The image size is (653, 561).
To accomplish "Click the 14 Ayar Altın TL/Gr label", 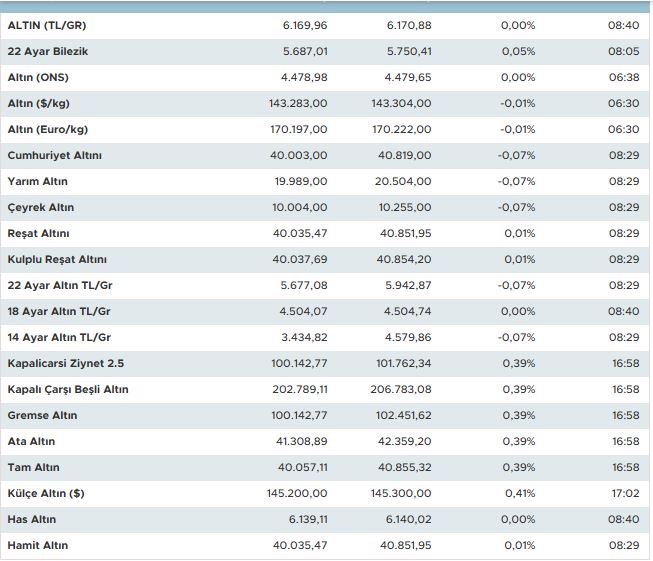I will pos(59,338).
